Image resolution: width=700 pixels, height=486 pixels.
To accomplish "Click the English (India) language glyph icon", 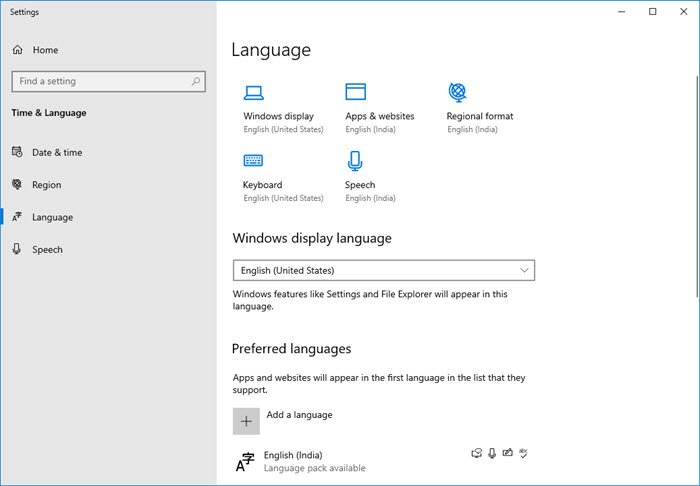I will tap(245, 462).
